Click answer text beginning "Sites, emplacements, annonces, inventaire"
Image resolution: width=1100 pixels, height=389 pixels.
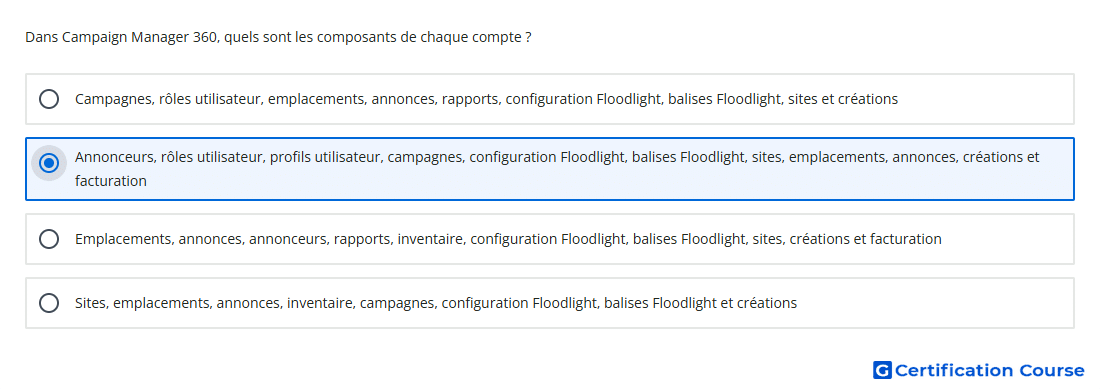[x=436, y=303]
